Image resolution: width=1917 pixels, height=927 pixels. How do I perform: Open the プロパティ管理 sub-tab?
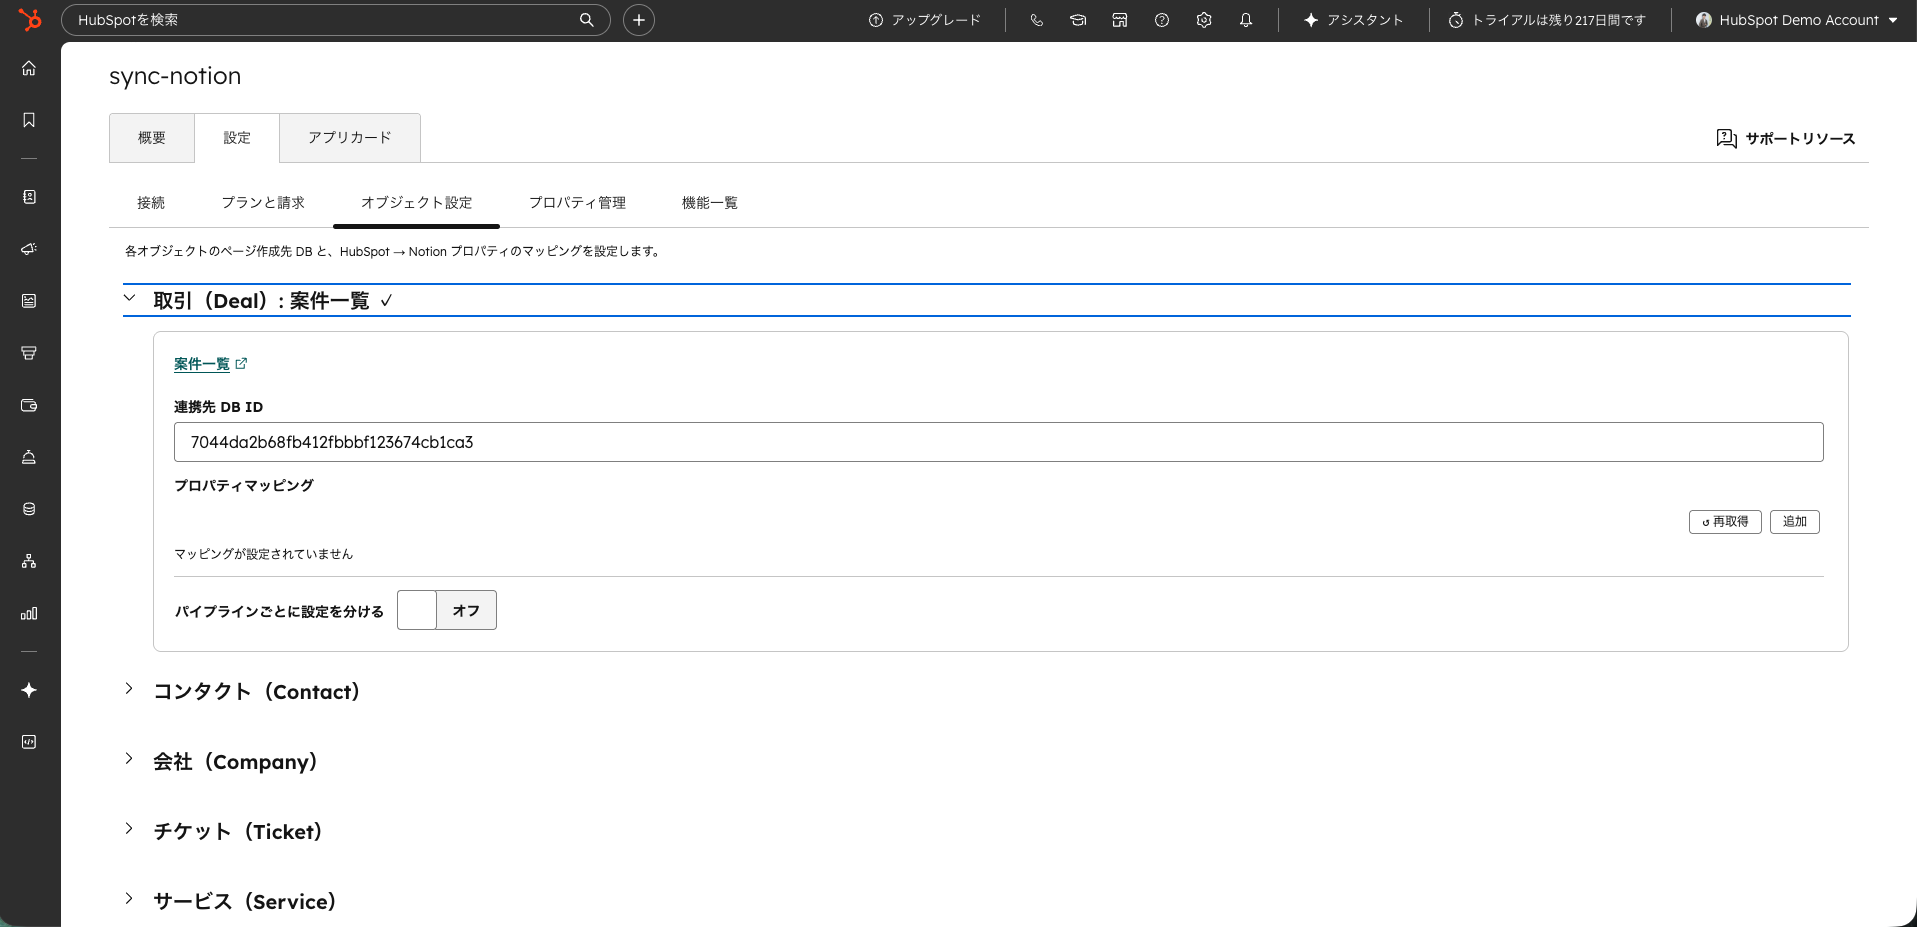577,203
